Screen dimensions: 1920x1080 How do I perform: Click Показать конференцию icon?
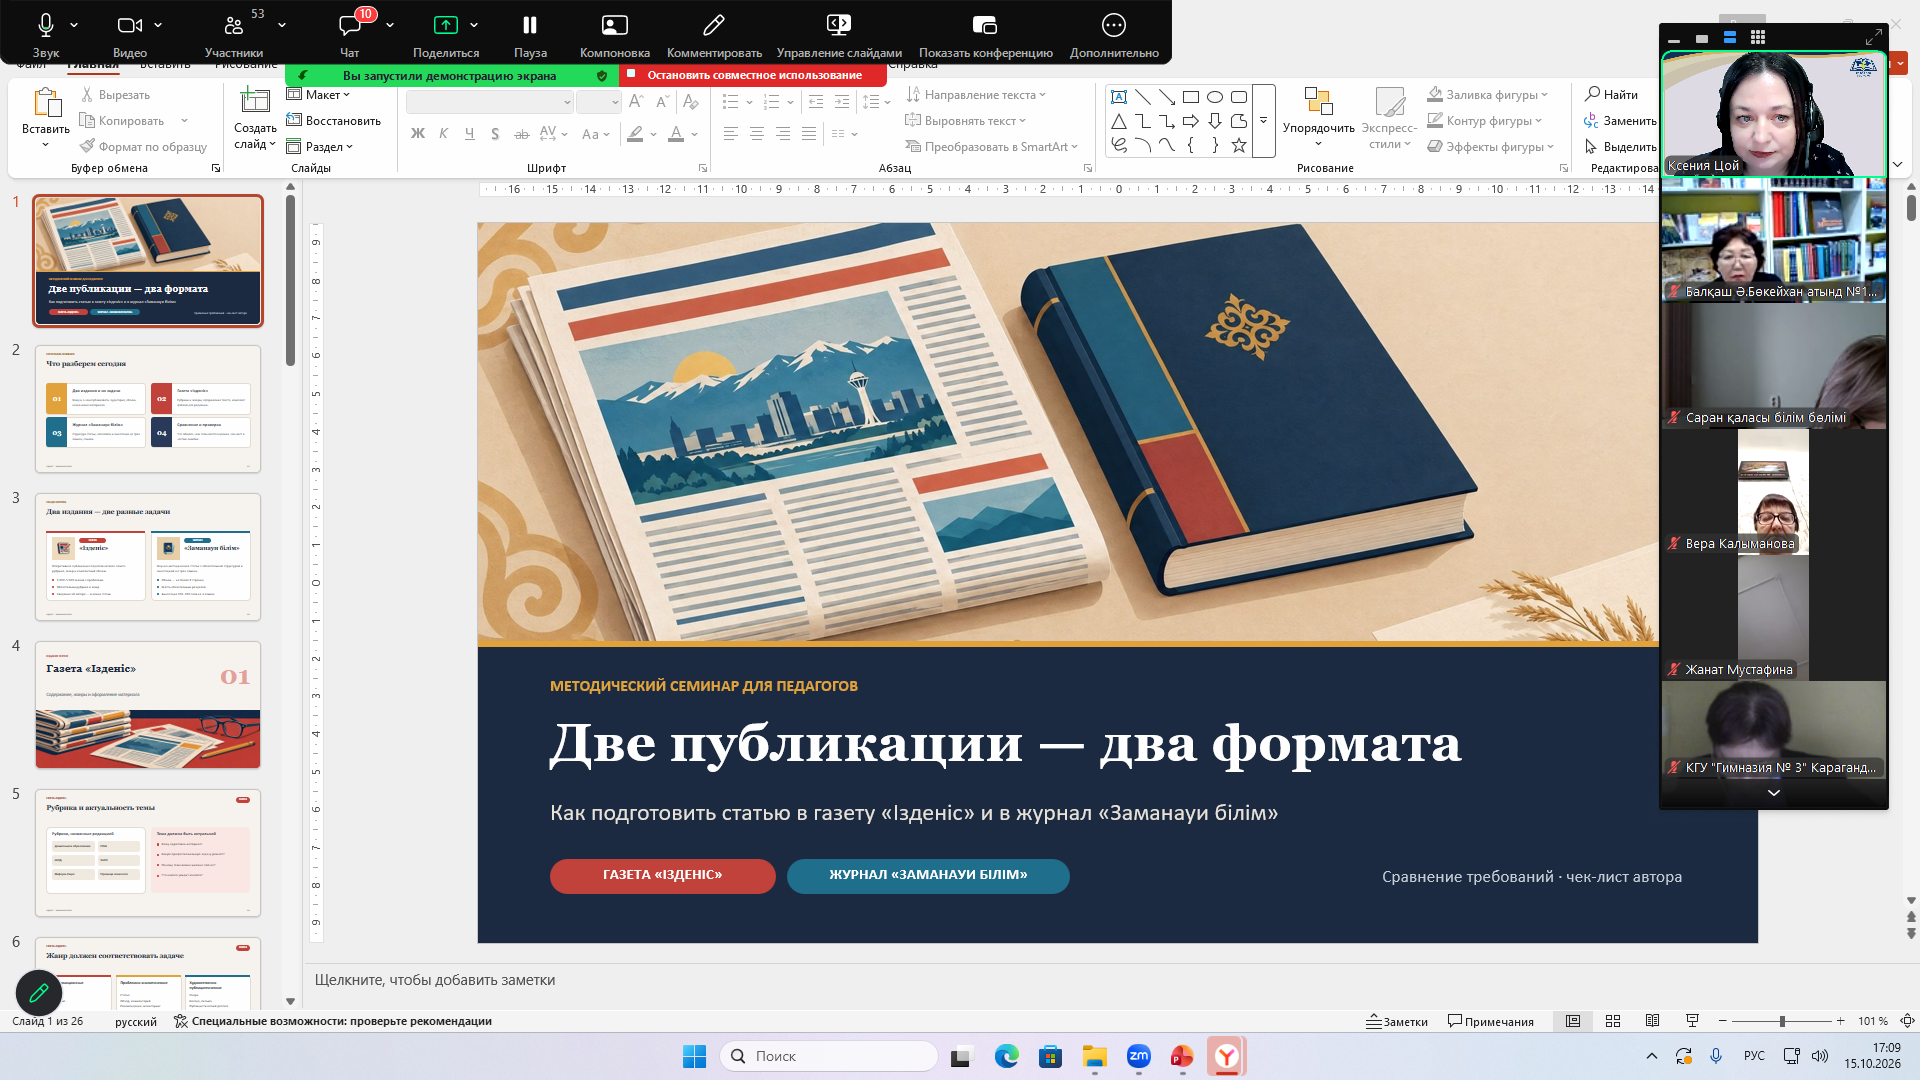tap(985, 25)
